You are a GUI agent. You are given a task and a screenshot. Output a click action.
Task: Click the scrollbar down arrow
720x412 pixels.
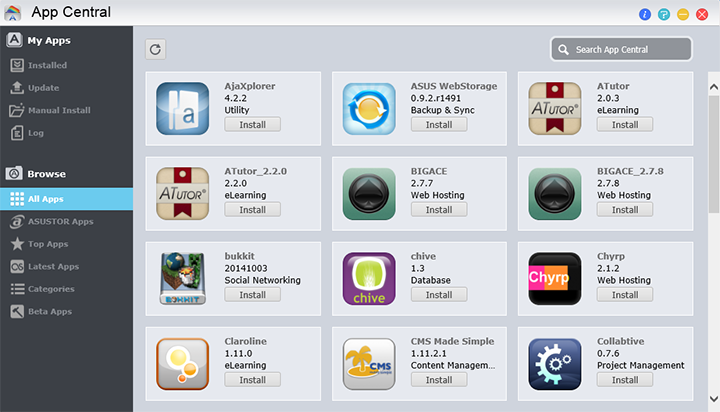[x=714, y=399]
